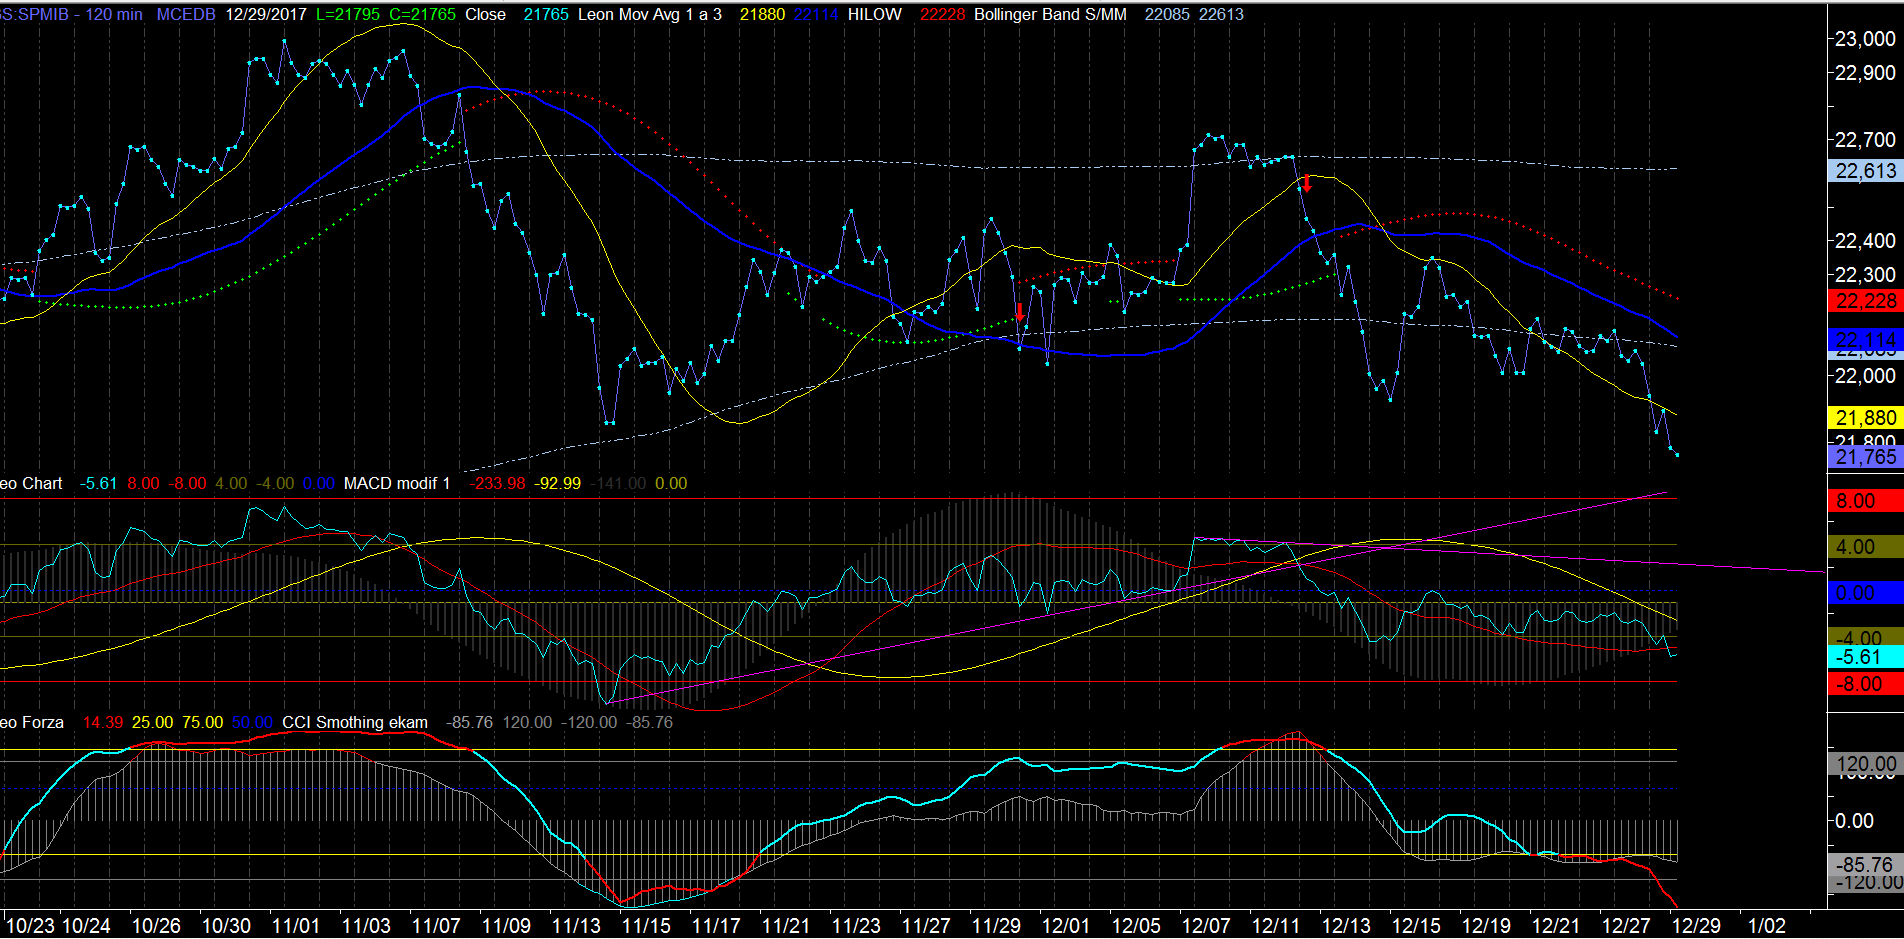Click the eo Forza panel label
Viewport: 1904px width, 939px height.
[x=32, y=723]
